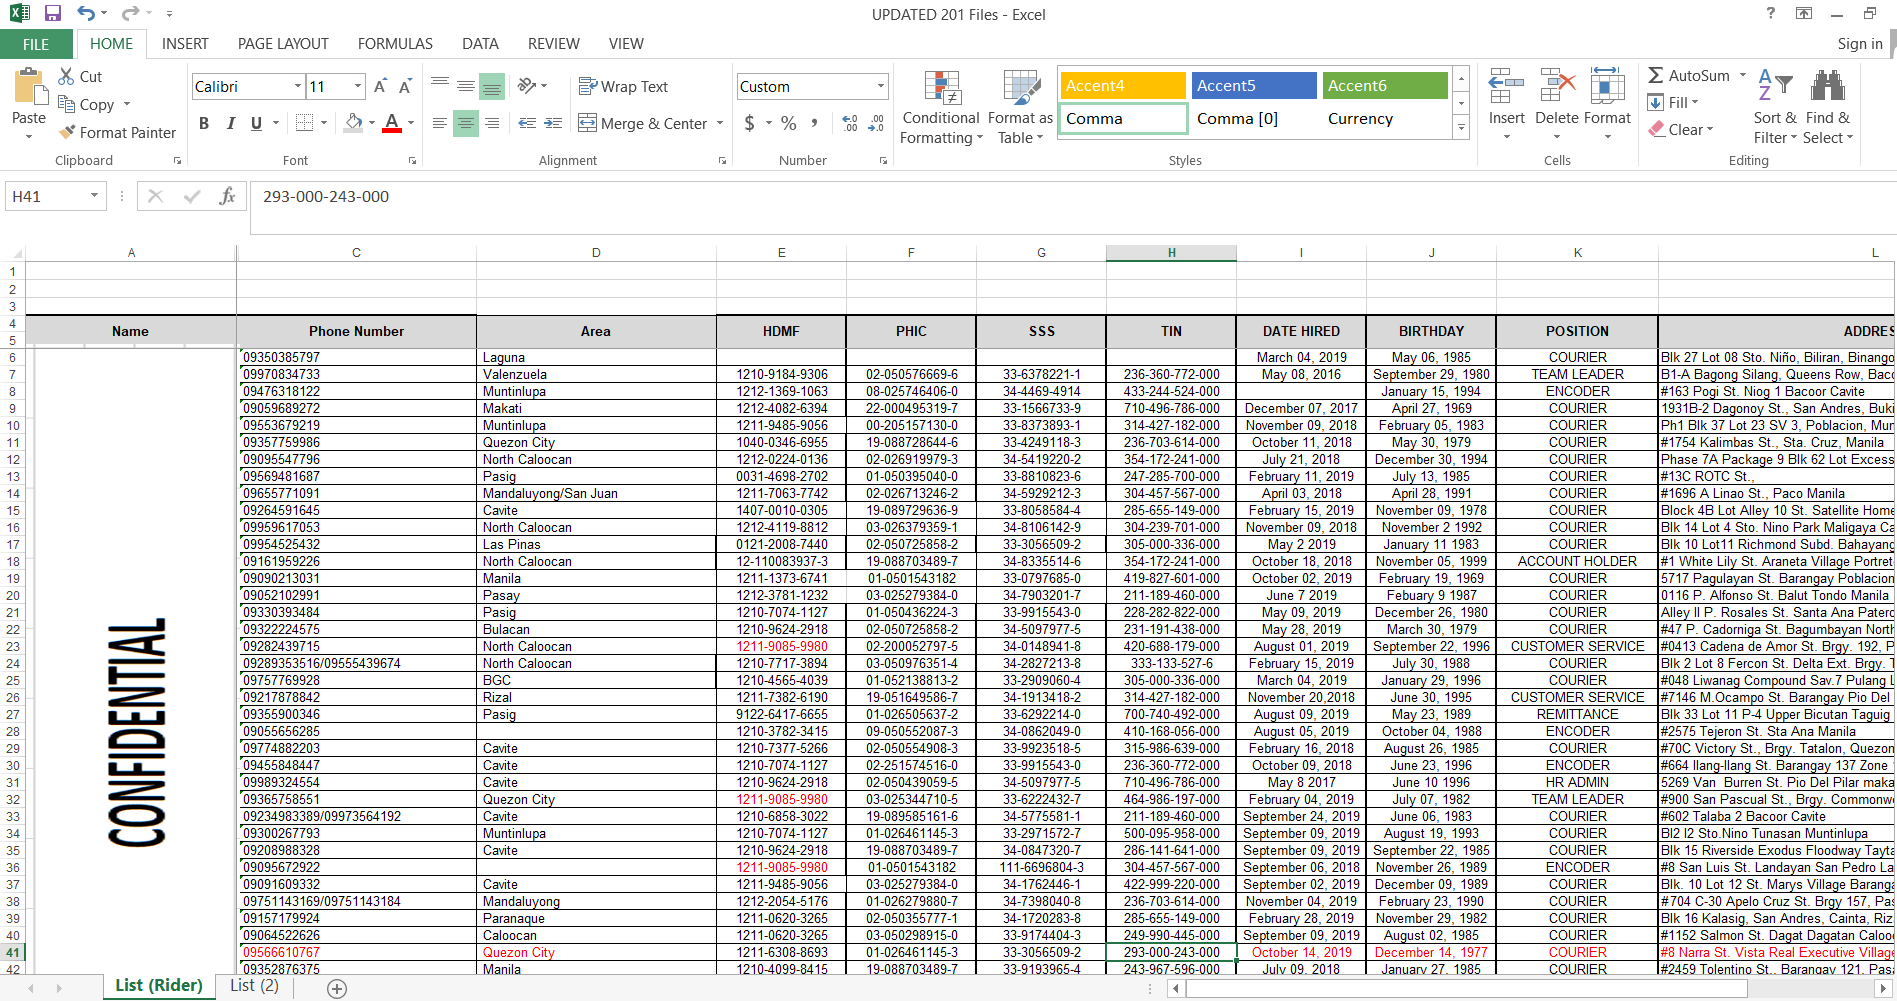Open the font name Calibri dropdown
1897x1001 pixels.
[297, 87]
